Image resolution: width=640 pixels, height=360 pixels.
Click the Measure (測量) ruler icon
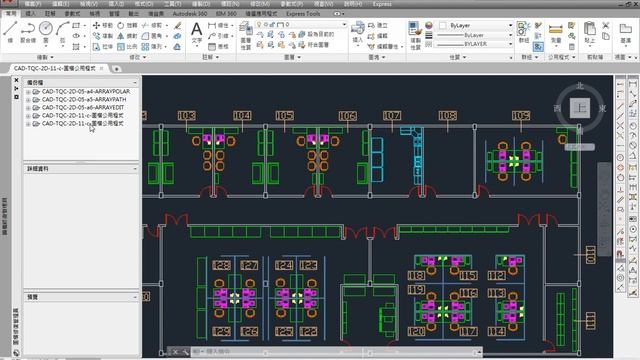coord(556,32)
